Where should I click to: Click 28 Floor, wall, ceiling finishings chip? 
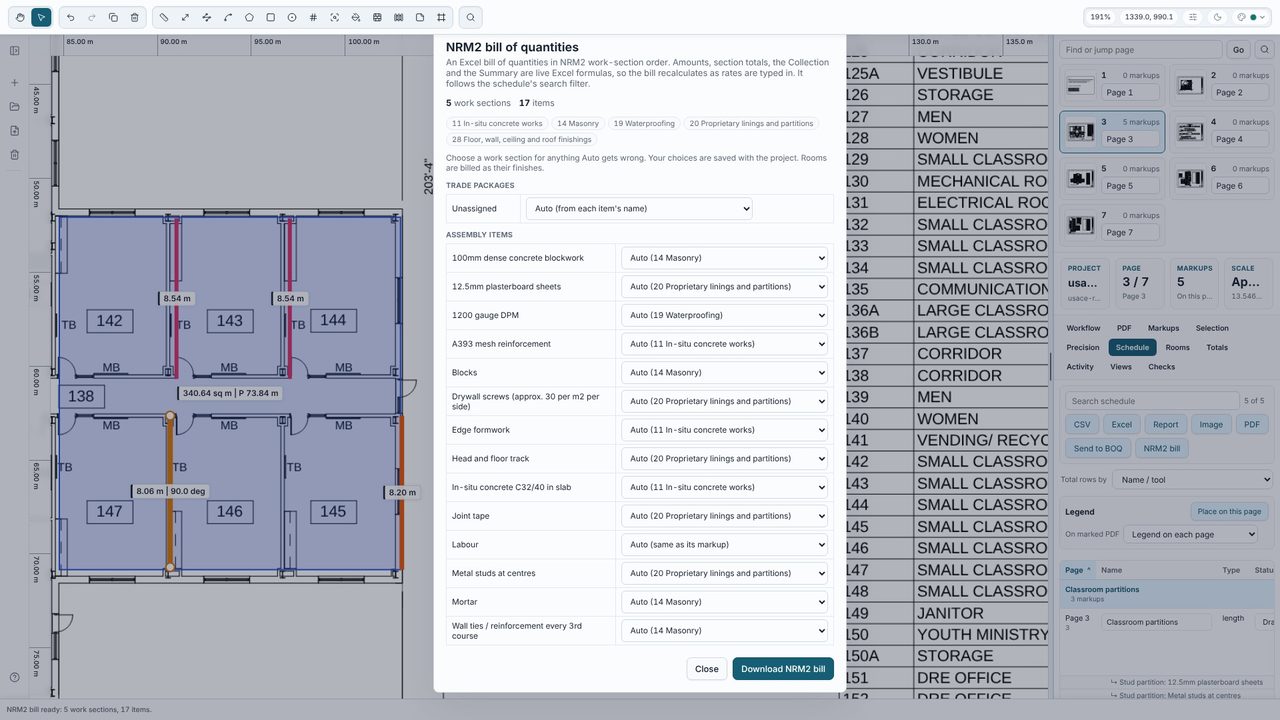point(521,140)
